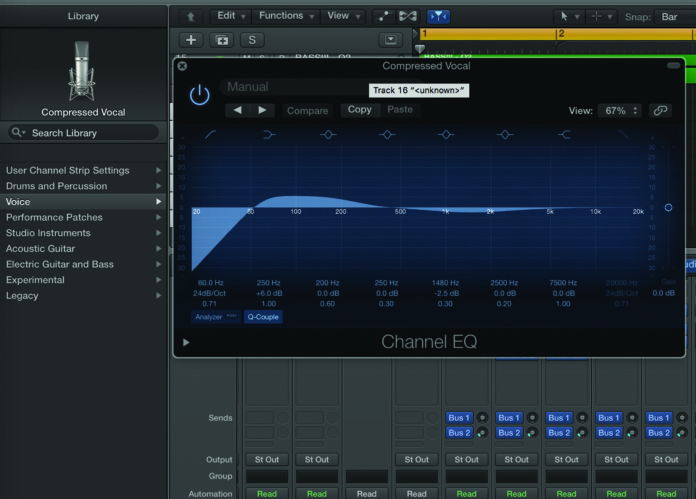Toggle the 1480 Hz parametric band icon
Screen dimensions: 696x499
pos(446,135)
